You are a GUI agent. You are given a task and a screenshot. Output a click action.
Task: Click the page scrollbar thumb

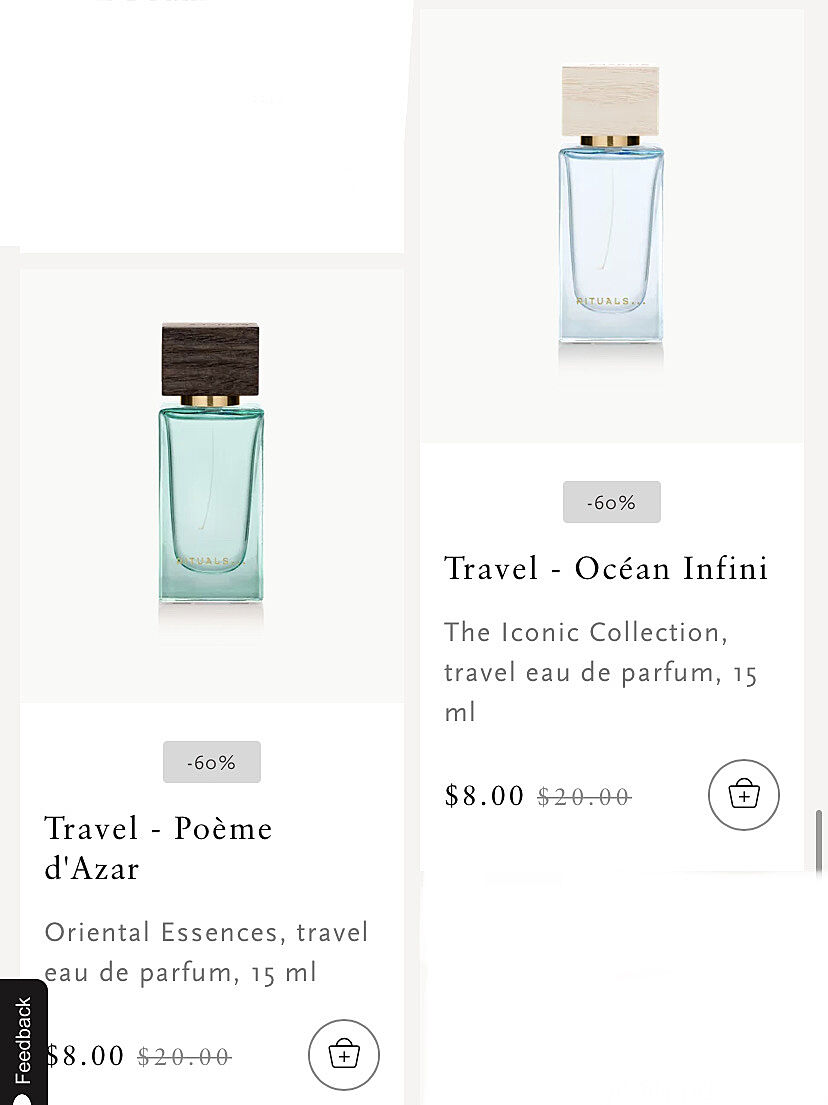tap(821, 840)
